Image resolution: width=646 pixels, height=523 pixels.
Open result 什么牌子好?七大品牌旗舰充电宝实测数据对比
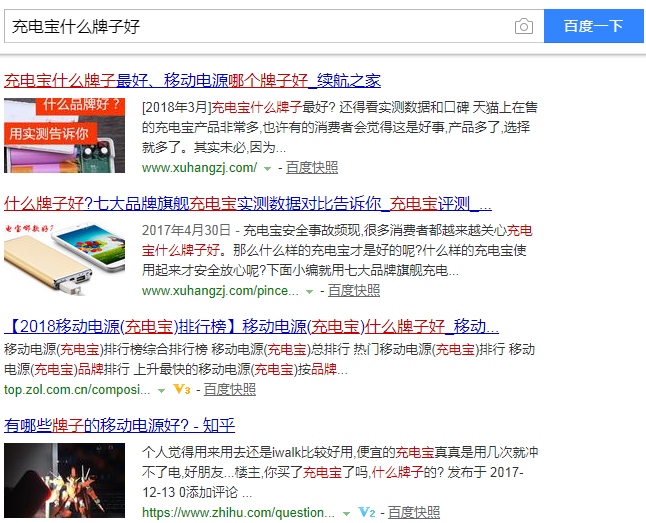click(x=248, y=204)
